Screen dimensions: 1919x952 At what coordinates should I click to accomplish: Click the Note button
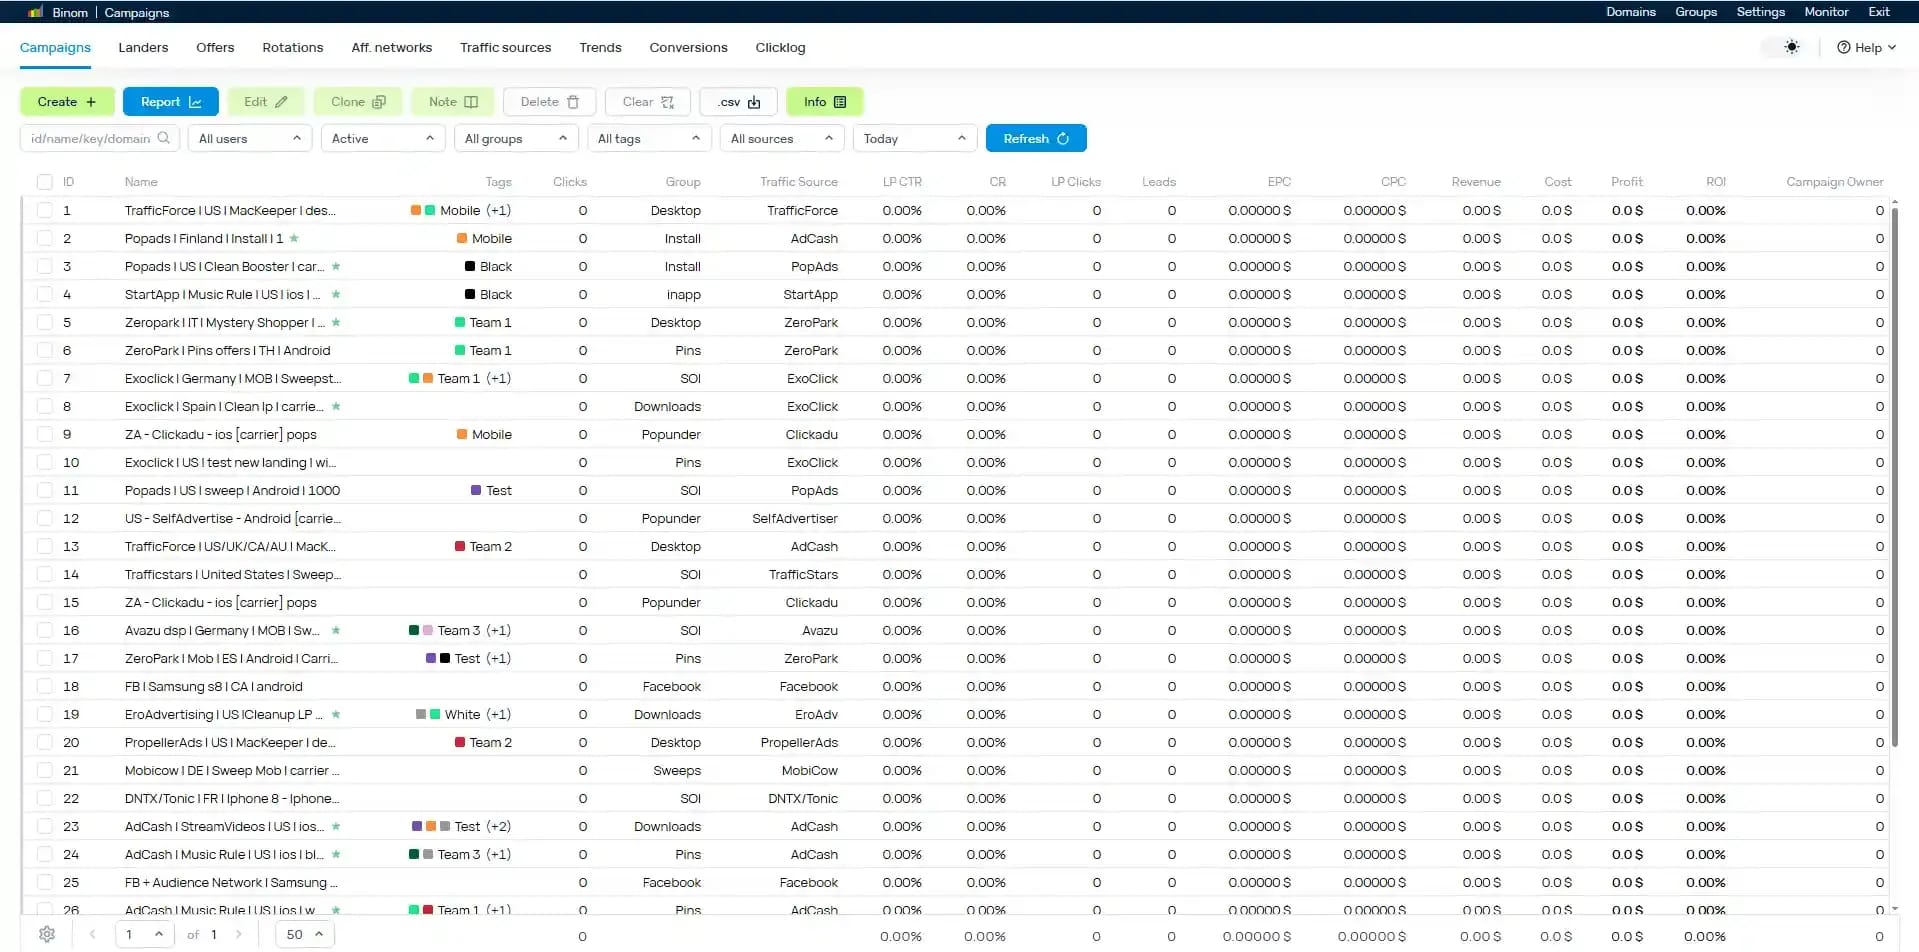click(453, 102)
